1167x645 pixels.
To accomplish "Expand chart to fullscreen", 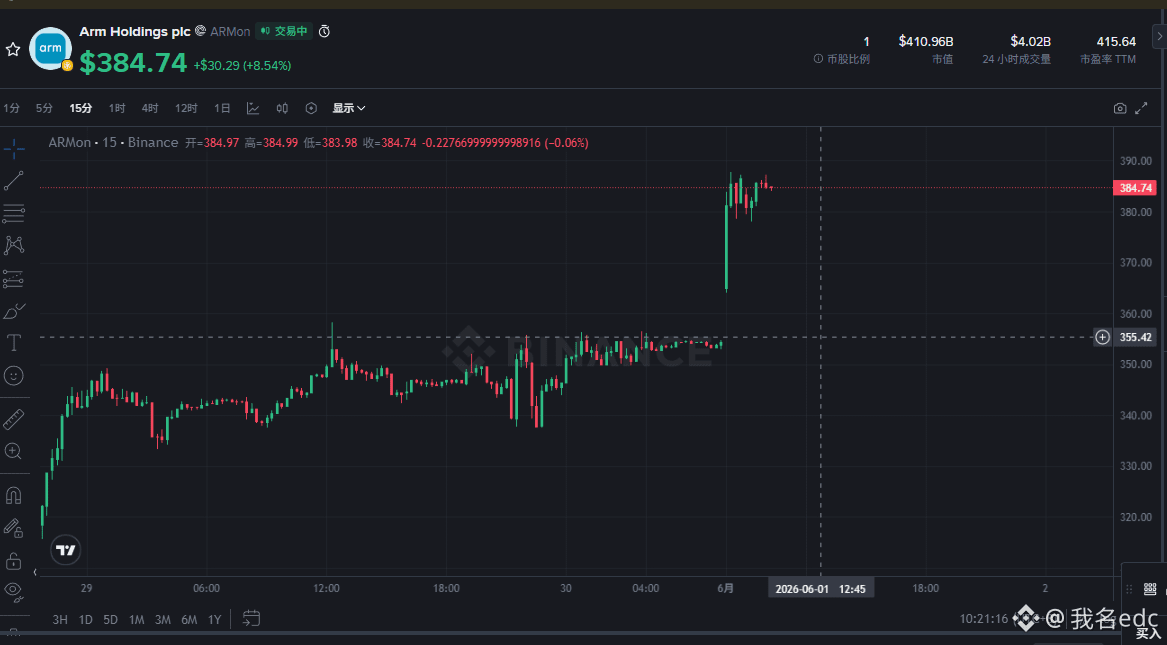I will (1142, 109).
